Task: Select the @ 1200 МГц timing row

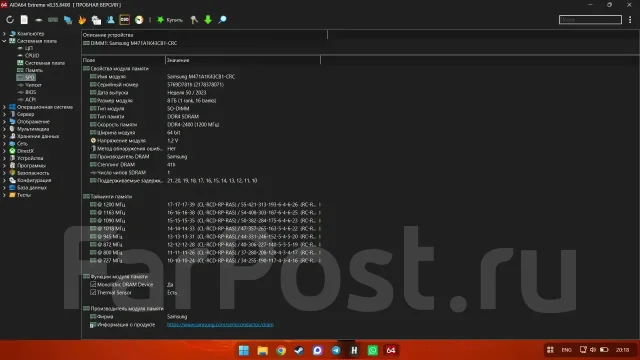Action: (201, 204)
